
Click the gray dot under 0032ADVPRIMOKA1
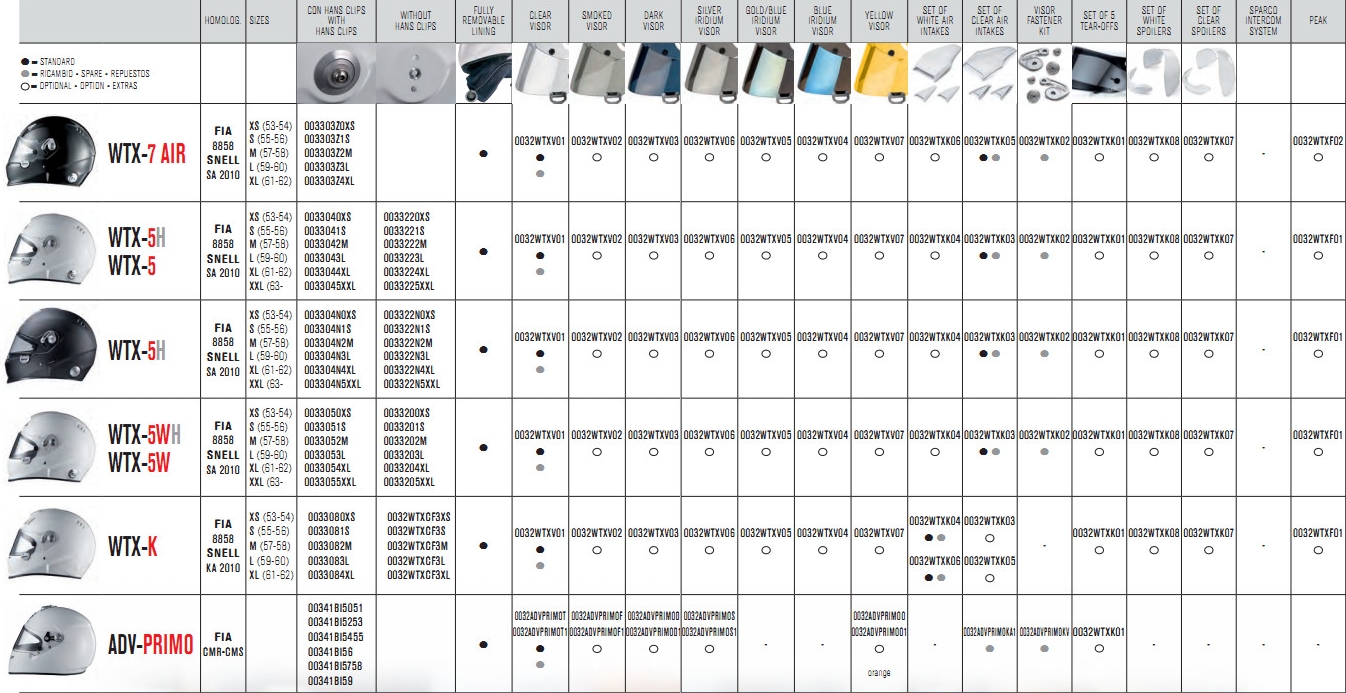tap(990, 648)
